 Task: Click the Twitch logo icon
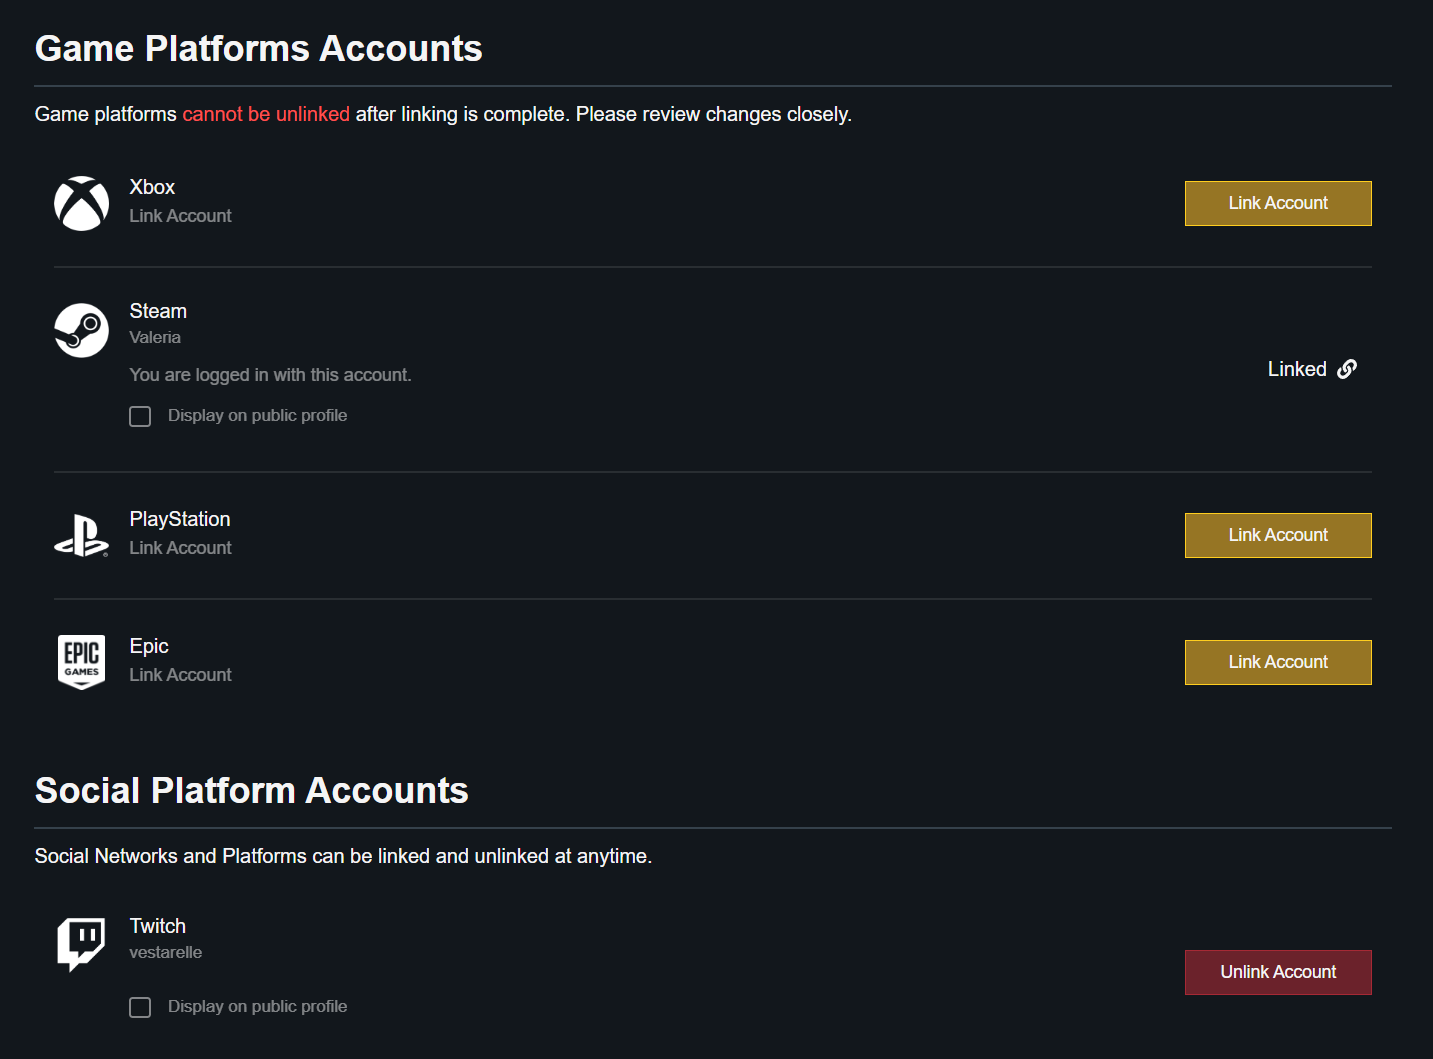81,944
